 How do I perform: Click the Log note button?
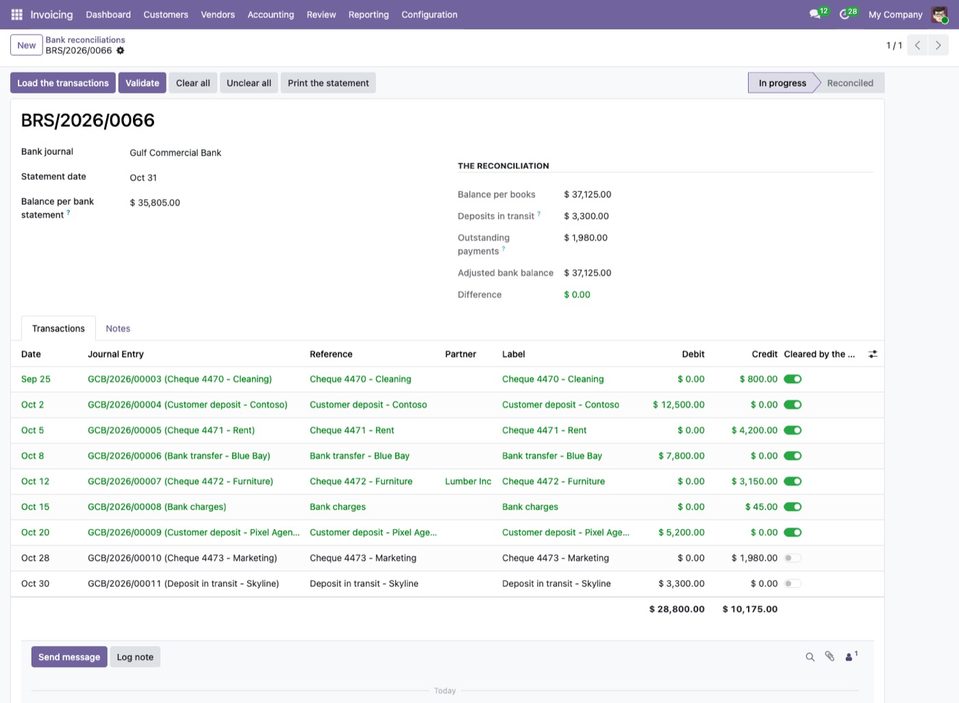tap(135, 657)
